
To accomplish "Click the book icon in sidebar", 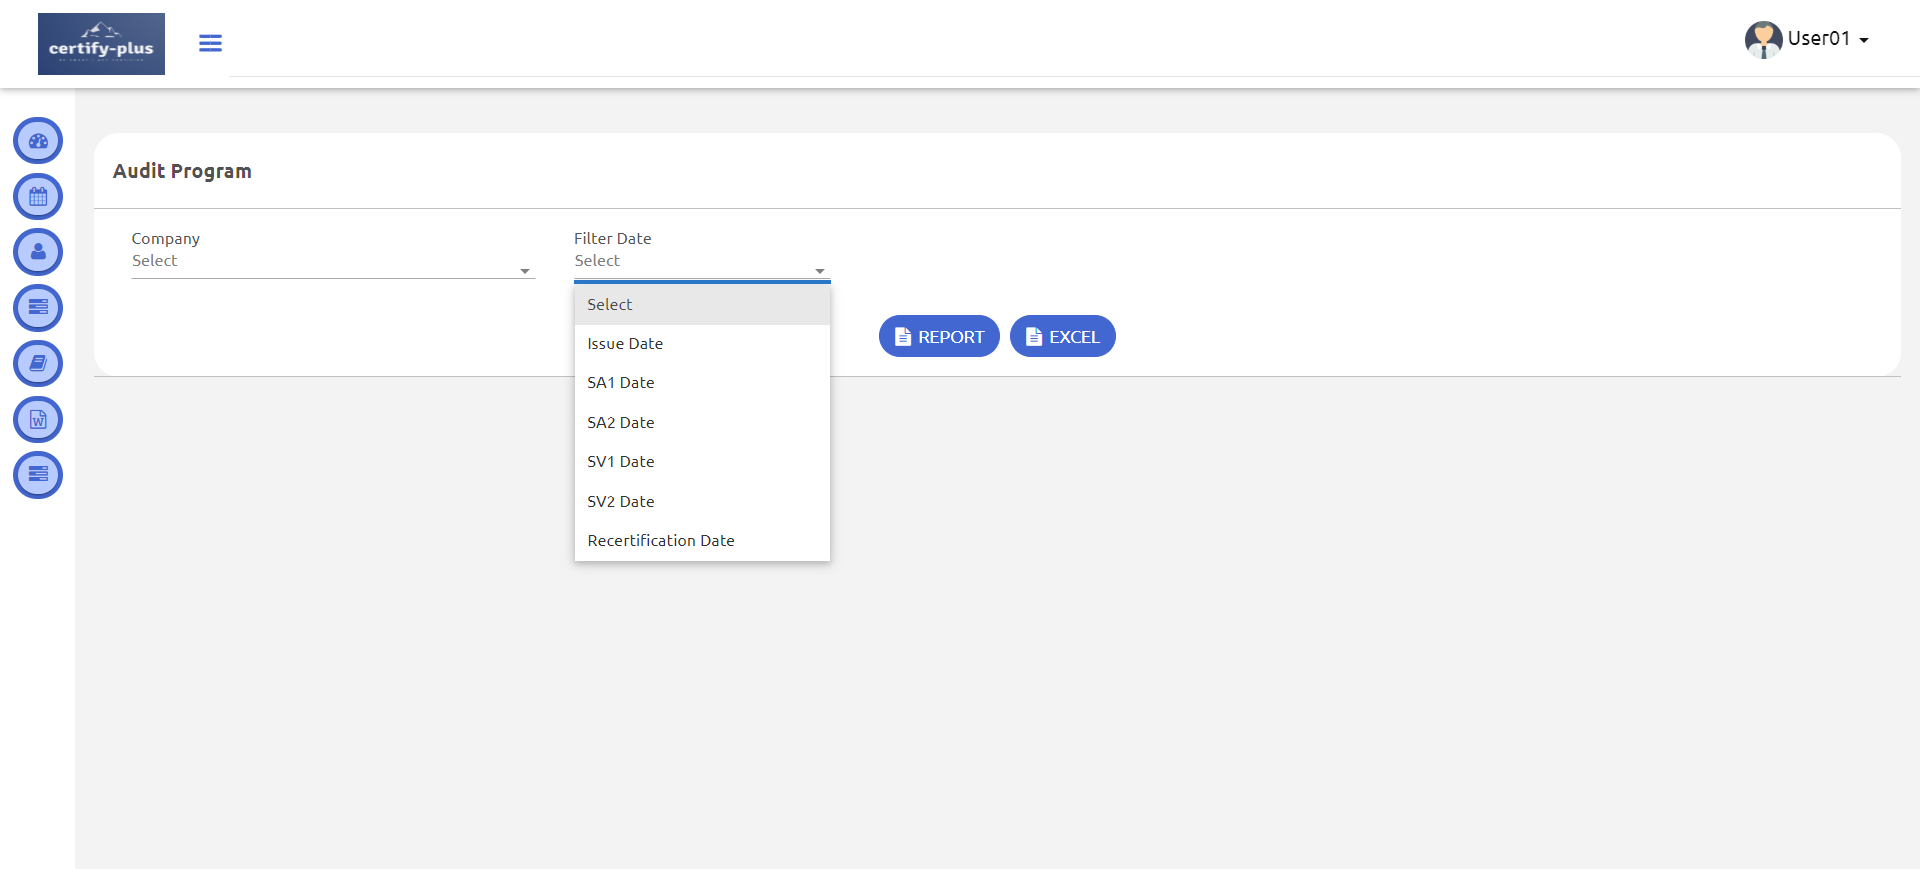I will coord(38,364).
